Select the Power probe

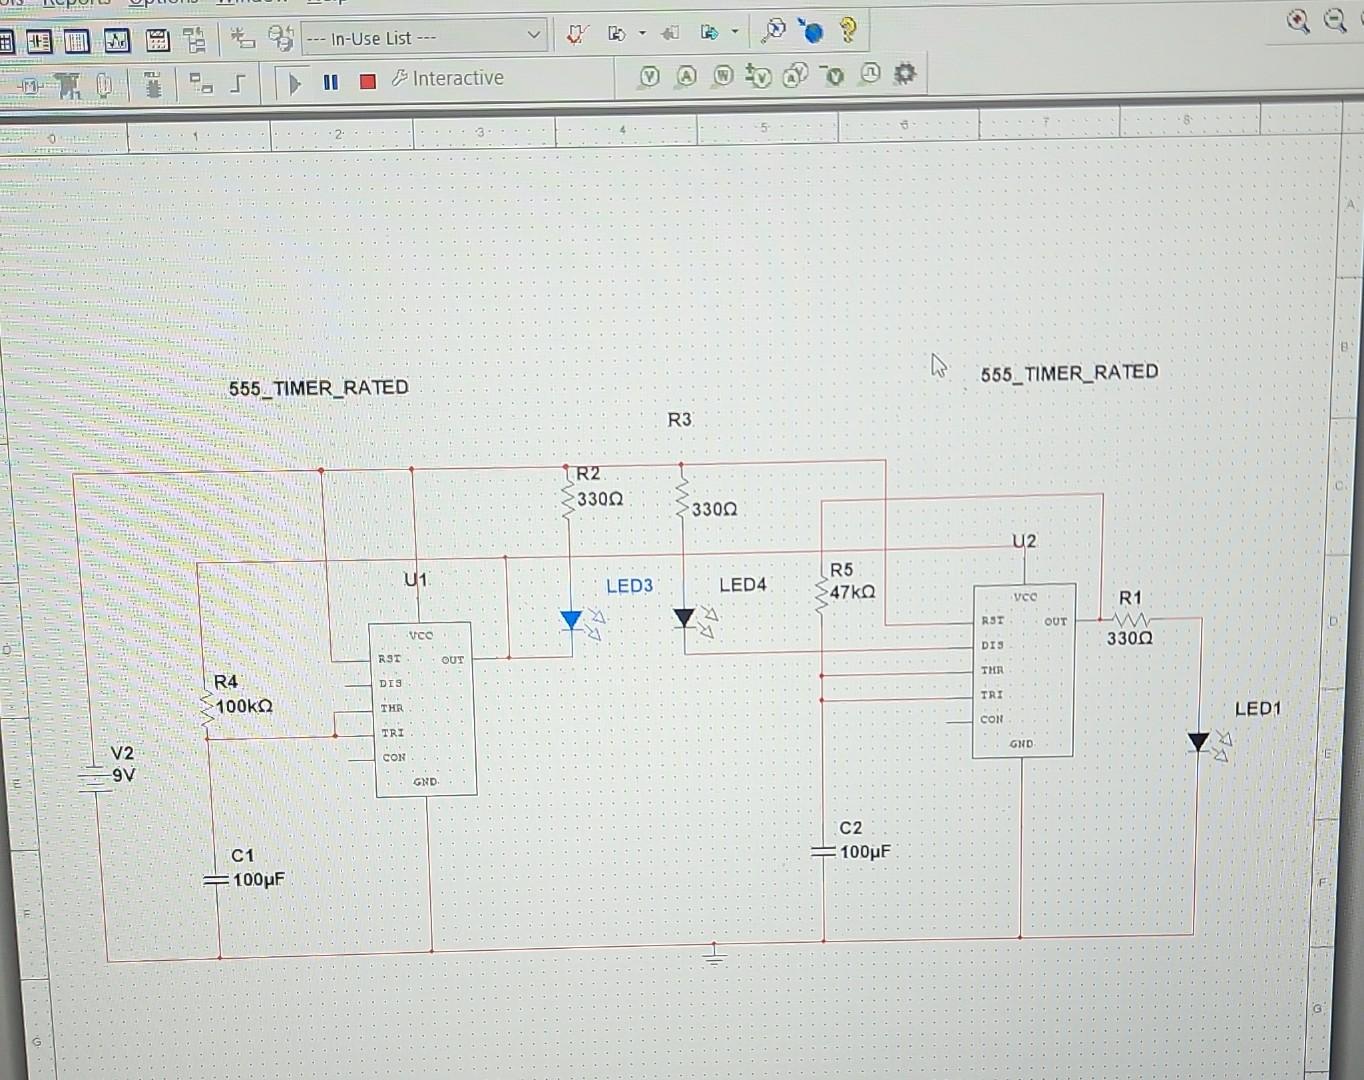click(x=723, y=75)
